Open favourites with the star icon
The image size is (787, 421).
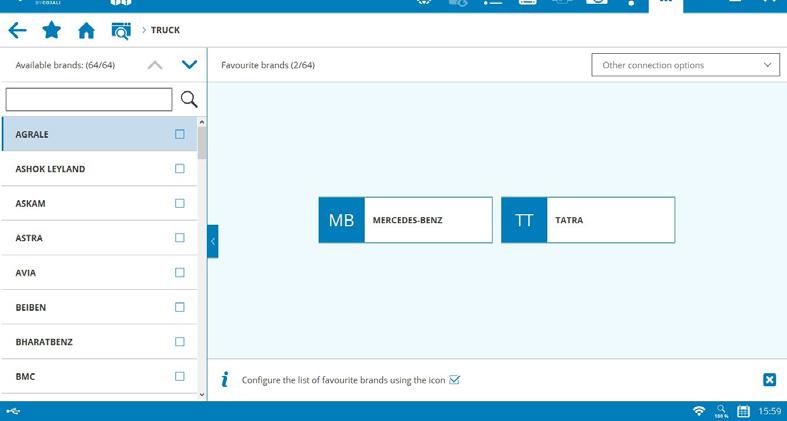point(52,30)
